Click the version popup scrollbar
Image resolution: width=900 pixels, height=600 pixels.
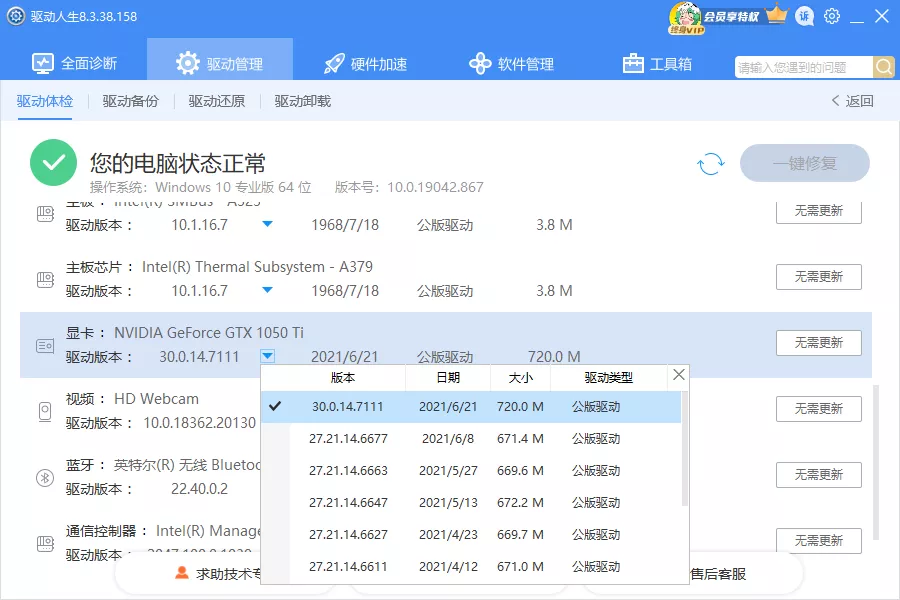pyautogui.click(x=684, y=449)
